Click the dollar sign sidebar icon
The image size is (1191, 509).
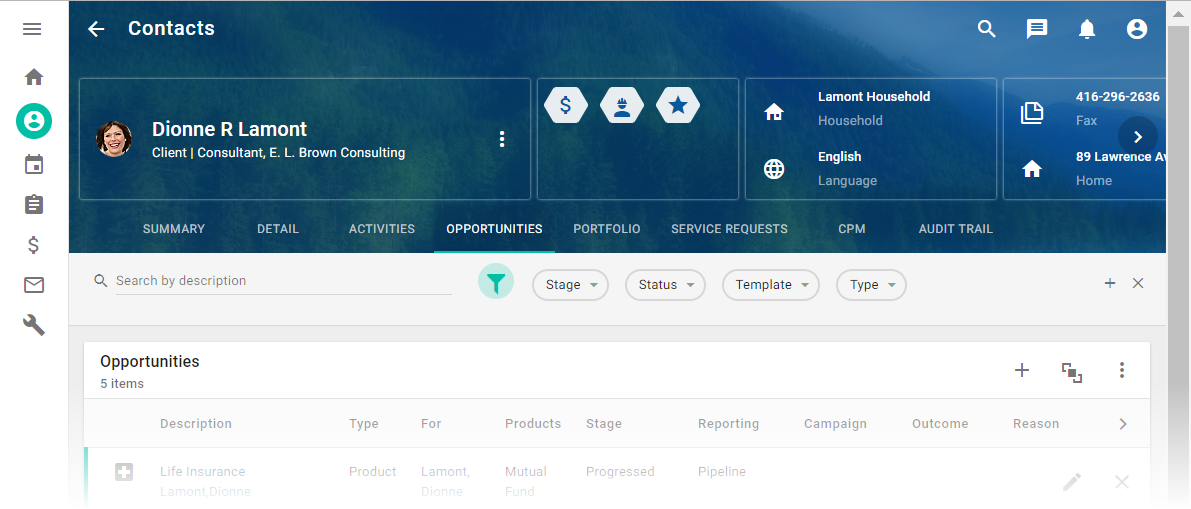(34, 245)
